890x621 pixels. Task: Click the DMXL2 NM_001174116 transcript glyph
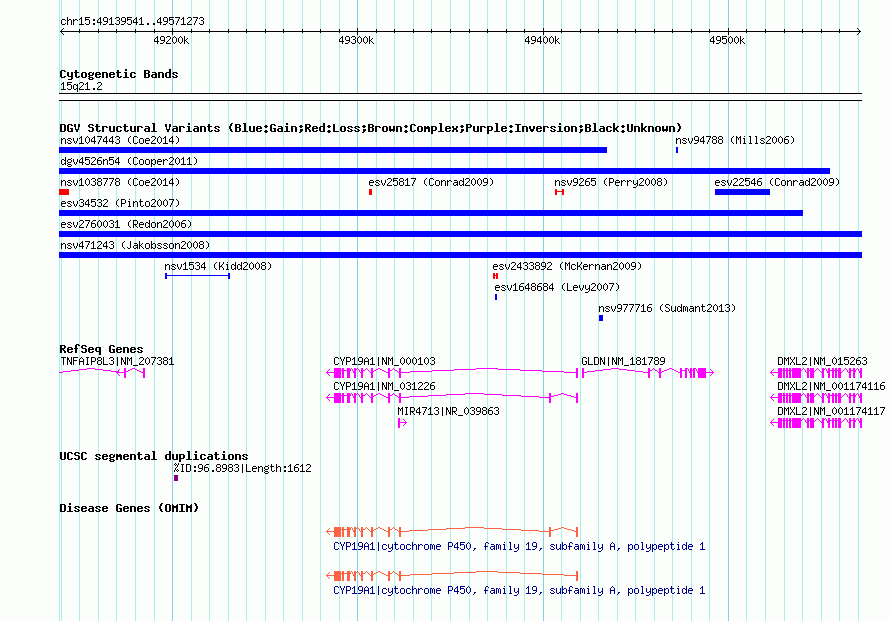(816, 397)
